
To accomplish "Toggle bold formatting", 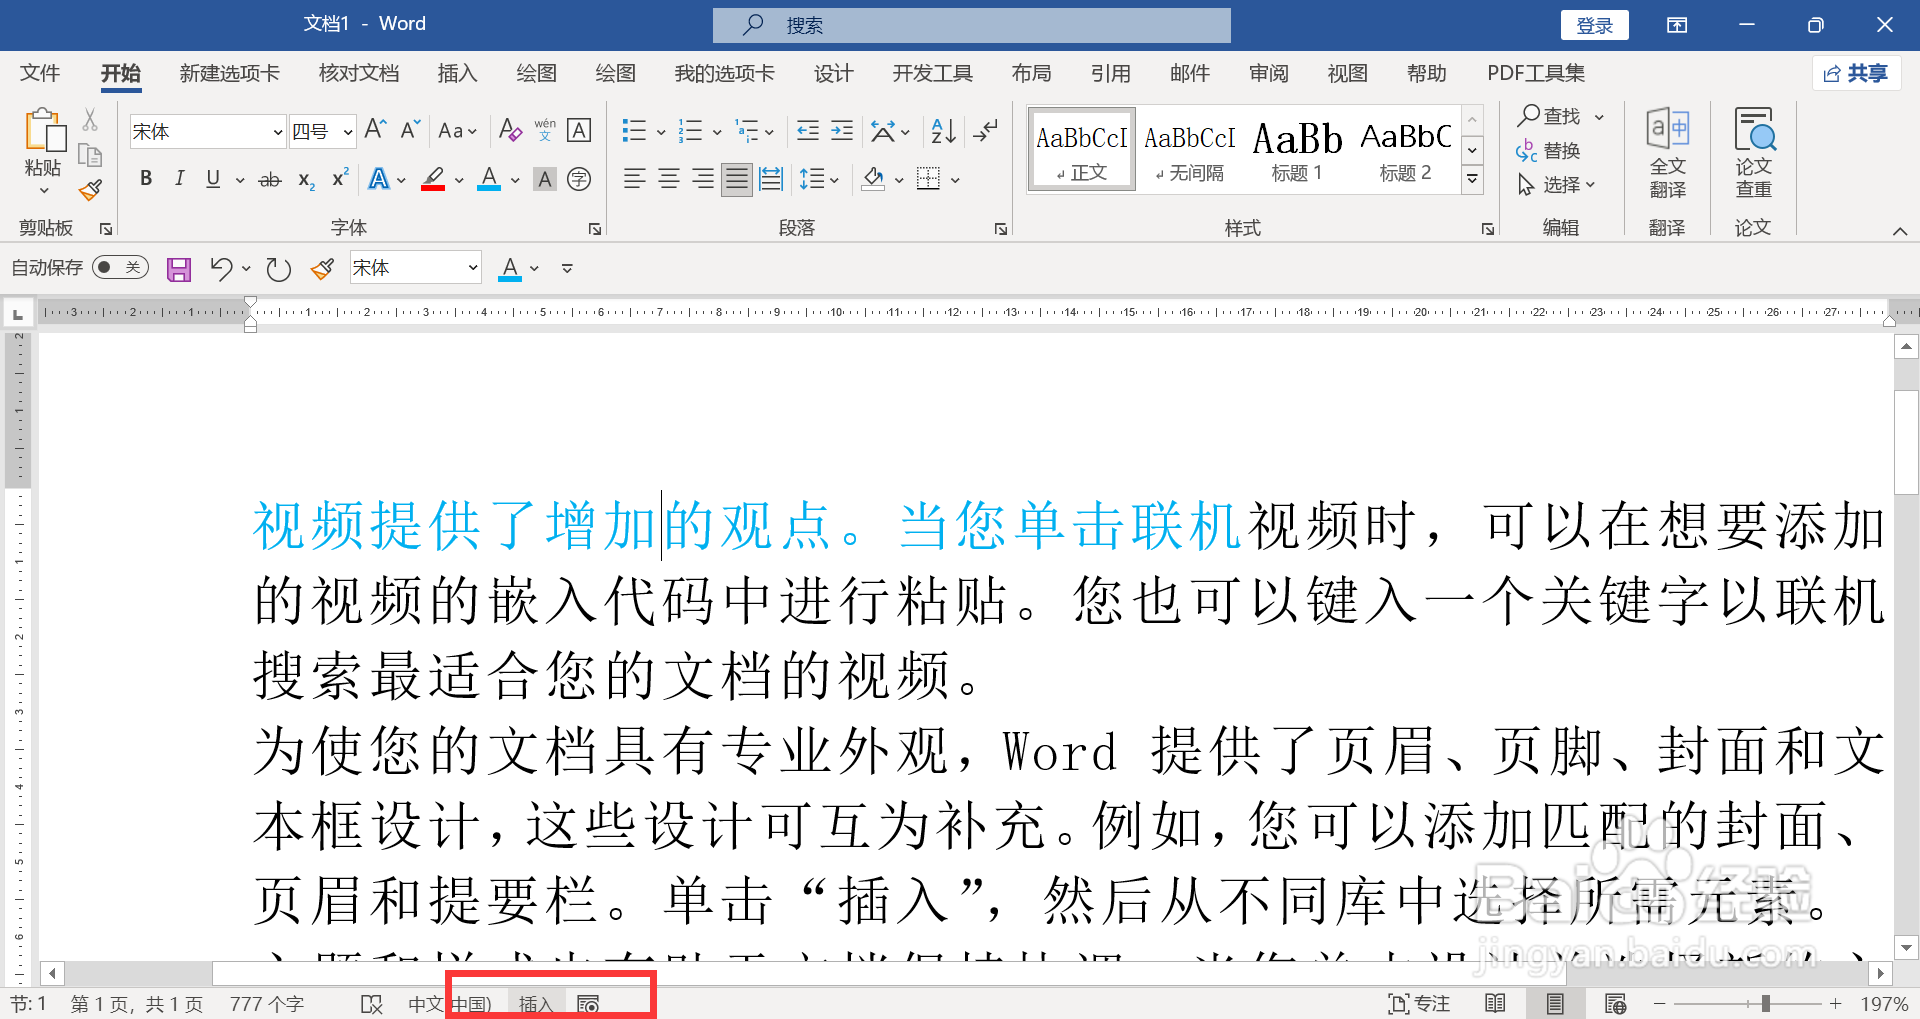I will (x=145, y=179).
